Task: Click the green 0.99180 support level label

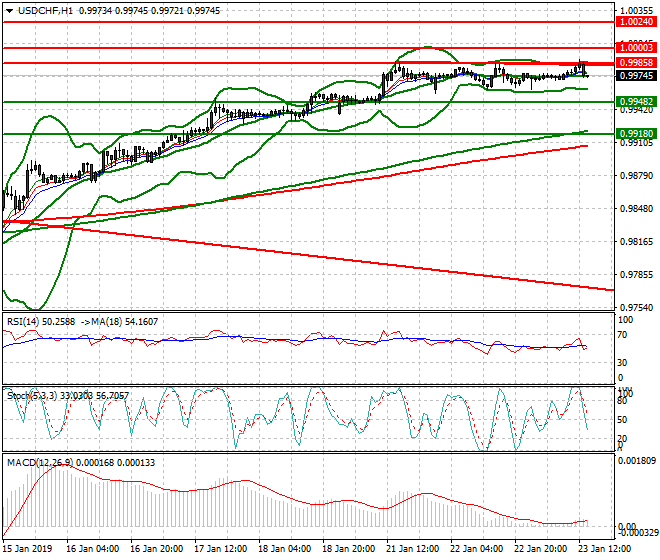Action: coord(636,134)
